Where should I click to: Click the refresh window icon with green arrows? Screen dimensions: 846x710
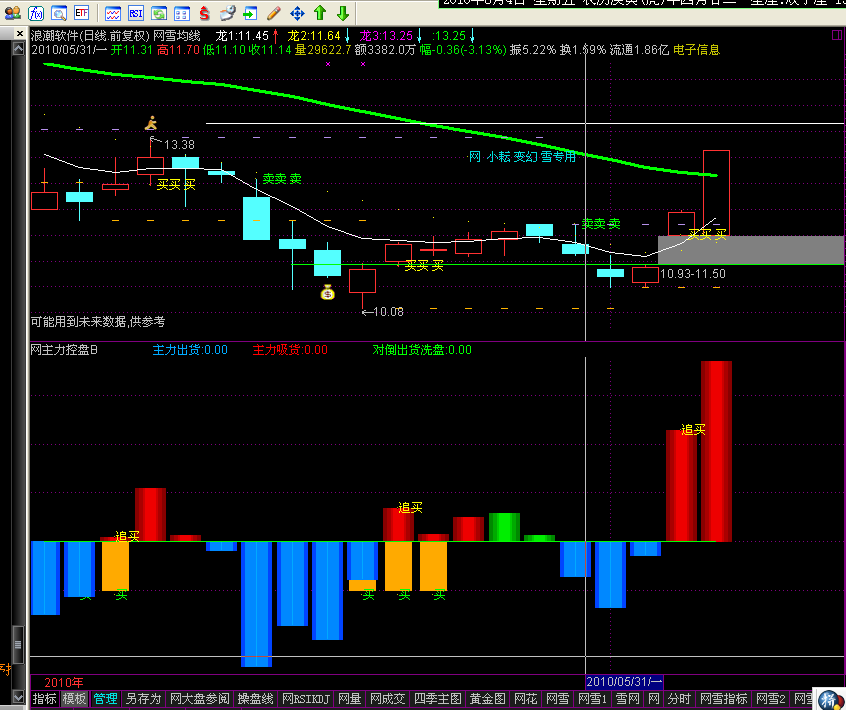[159, 13]
